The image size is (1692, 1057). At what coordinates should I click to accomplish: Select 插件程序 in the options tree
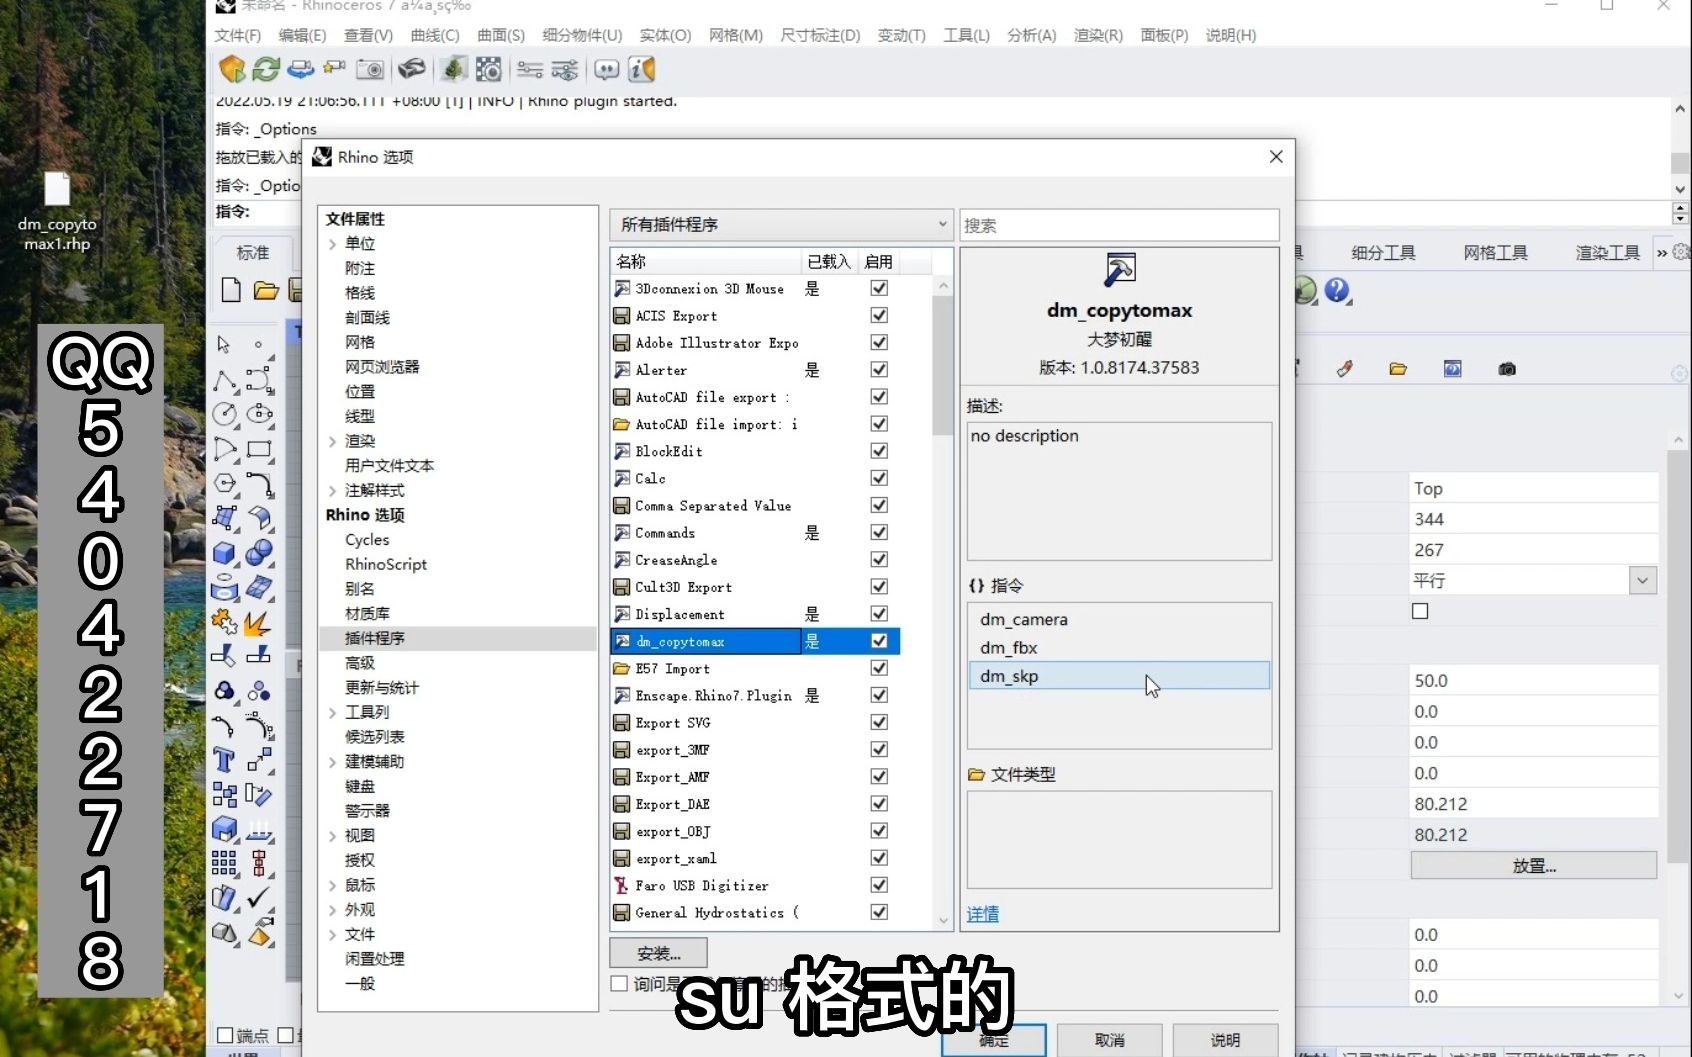coord(457,638)
